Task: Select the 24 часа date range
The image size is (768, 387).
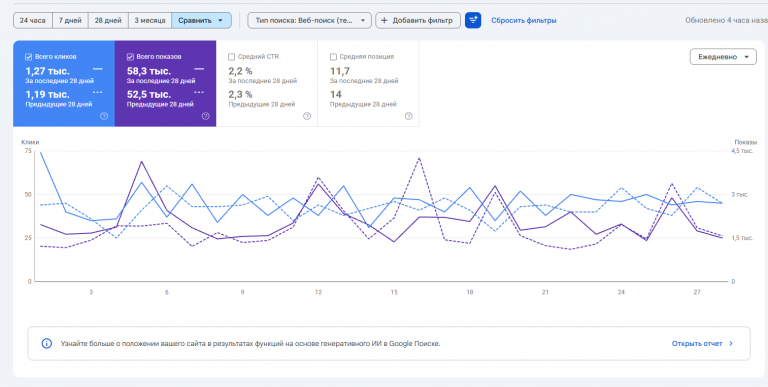Action: (33, 21)
